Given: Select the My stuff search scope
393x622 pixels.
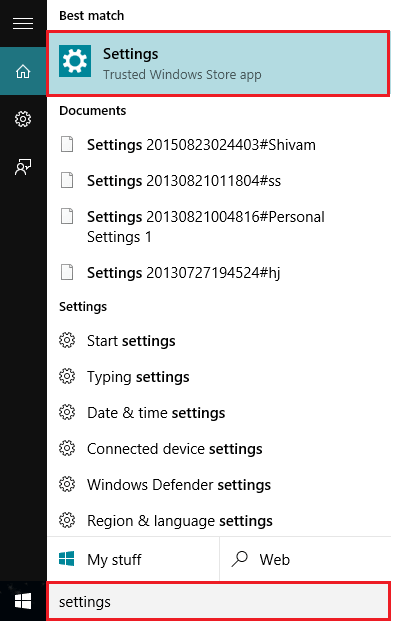Looking at the screenshot, I should click(133, 559).
